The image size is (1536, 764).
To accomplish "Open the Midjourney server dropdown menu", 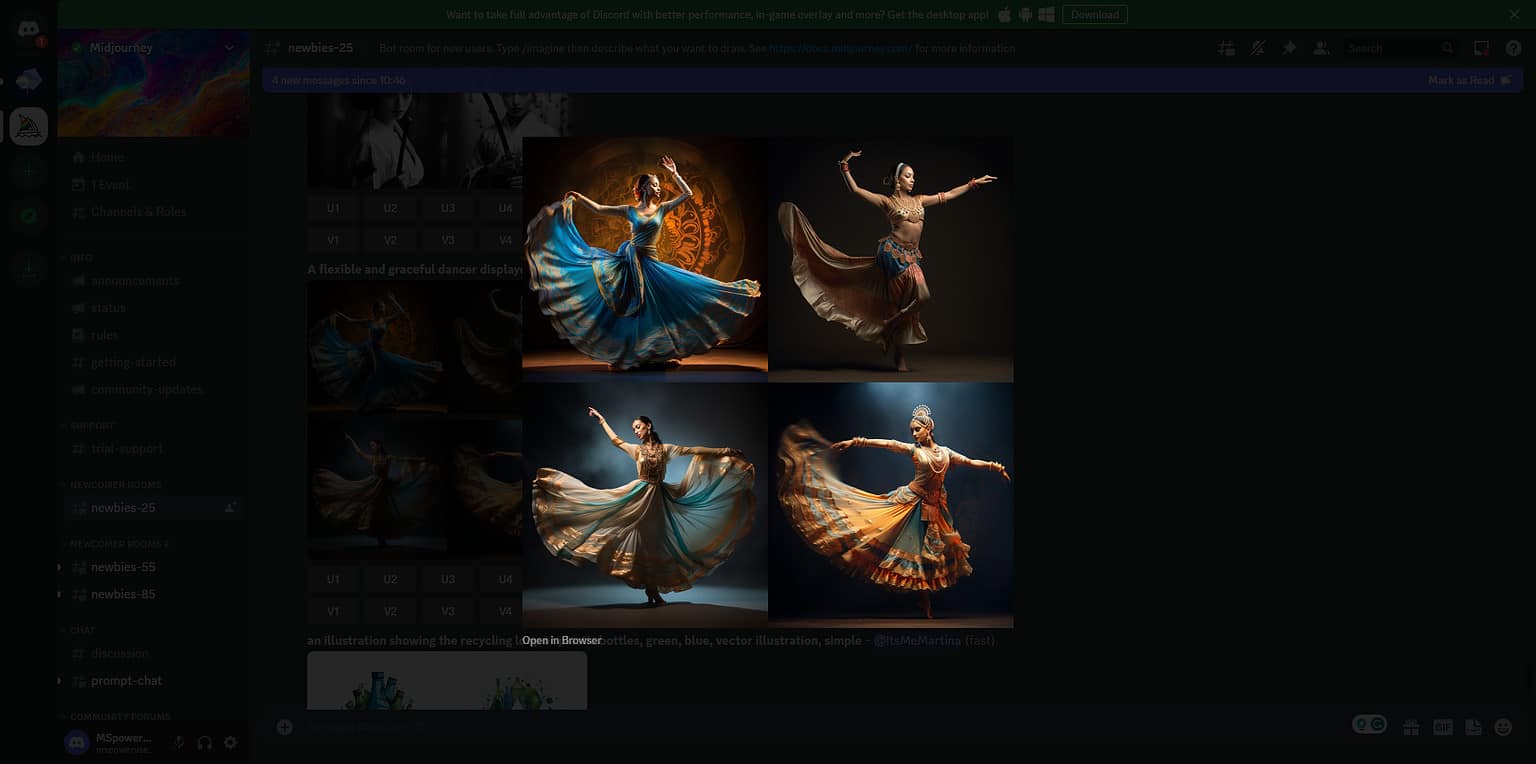I will coord(229,47).
